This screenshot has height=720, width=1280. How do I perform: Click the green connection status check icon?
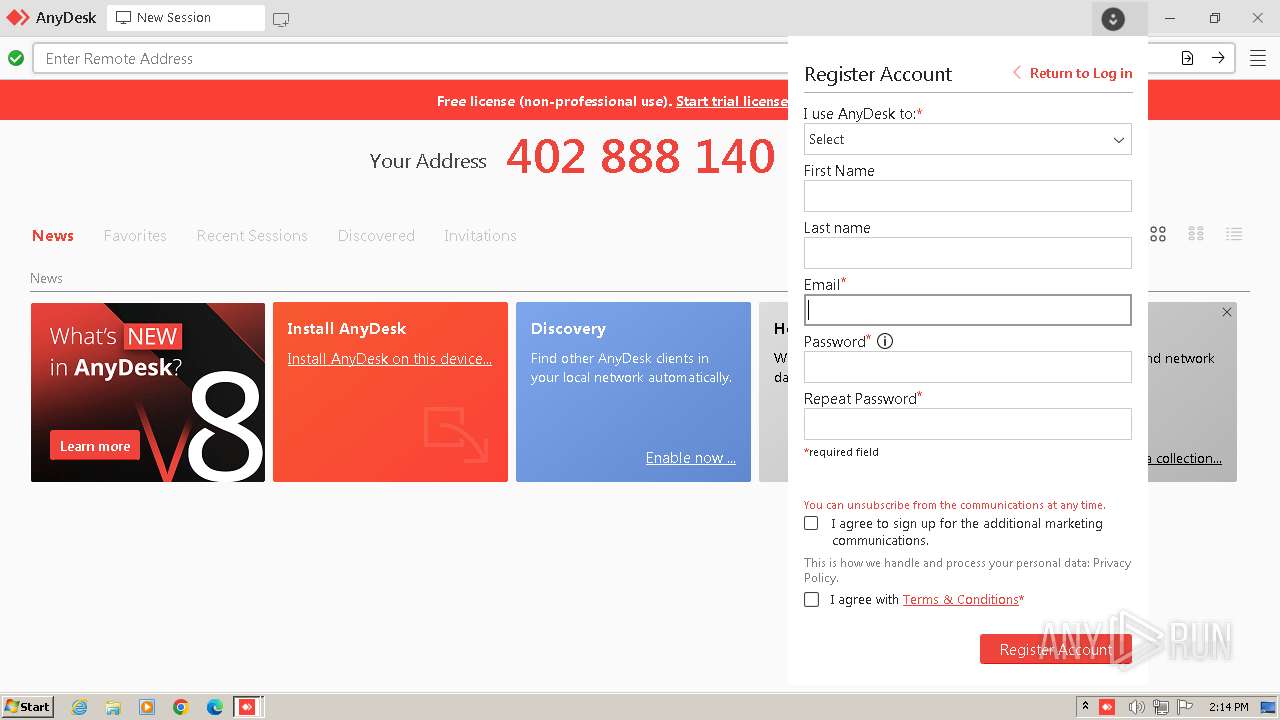pos(16,58)
